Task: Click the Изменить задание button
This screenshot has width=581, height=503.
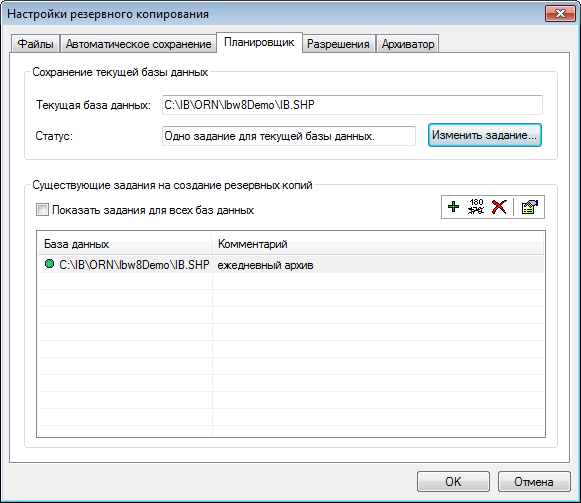Action: 485,135
